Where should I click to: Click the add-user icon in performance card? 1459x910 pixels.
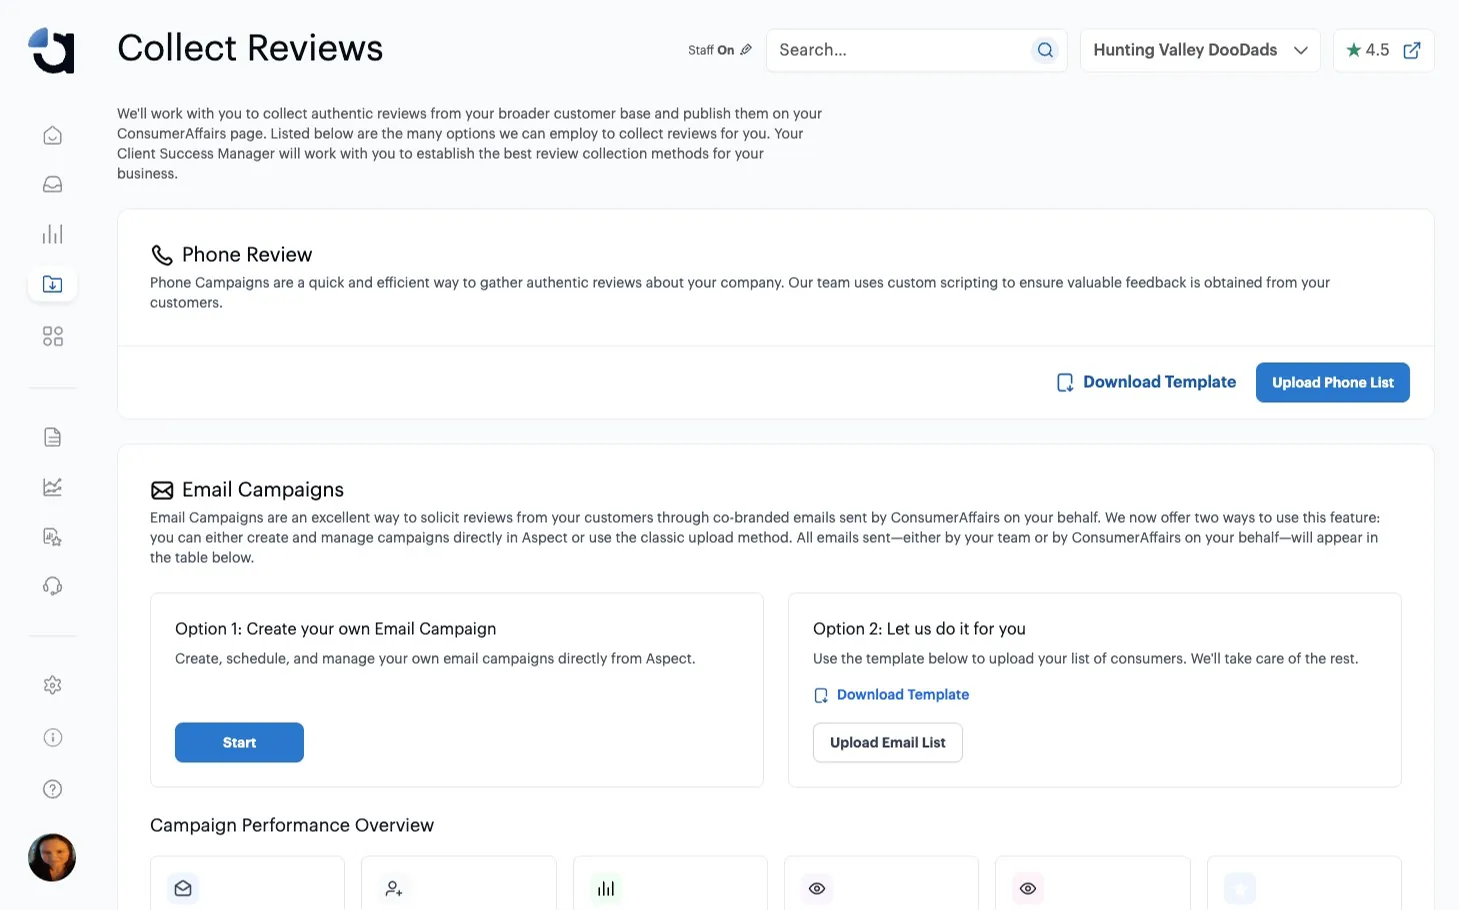394,888
